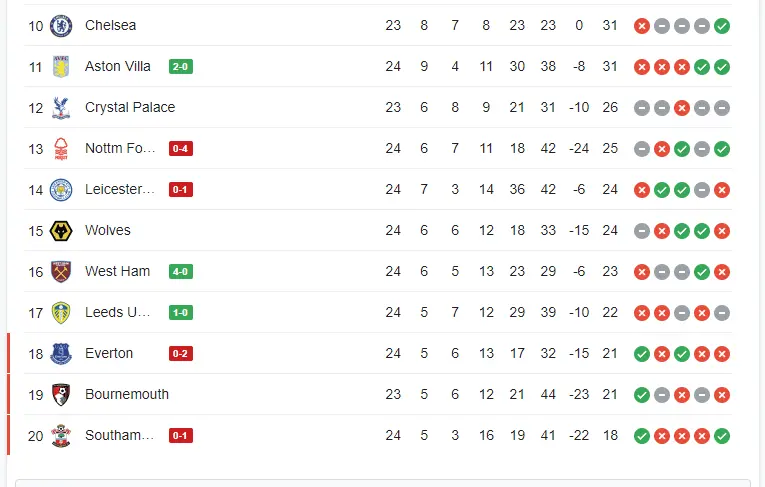
Task: Click the Bournemouth club crest
Action: pyautogui.click(x=61, y=394)
